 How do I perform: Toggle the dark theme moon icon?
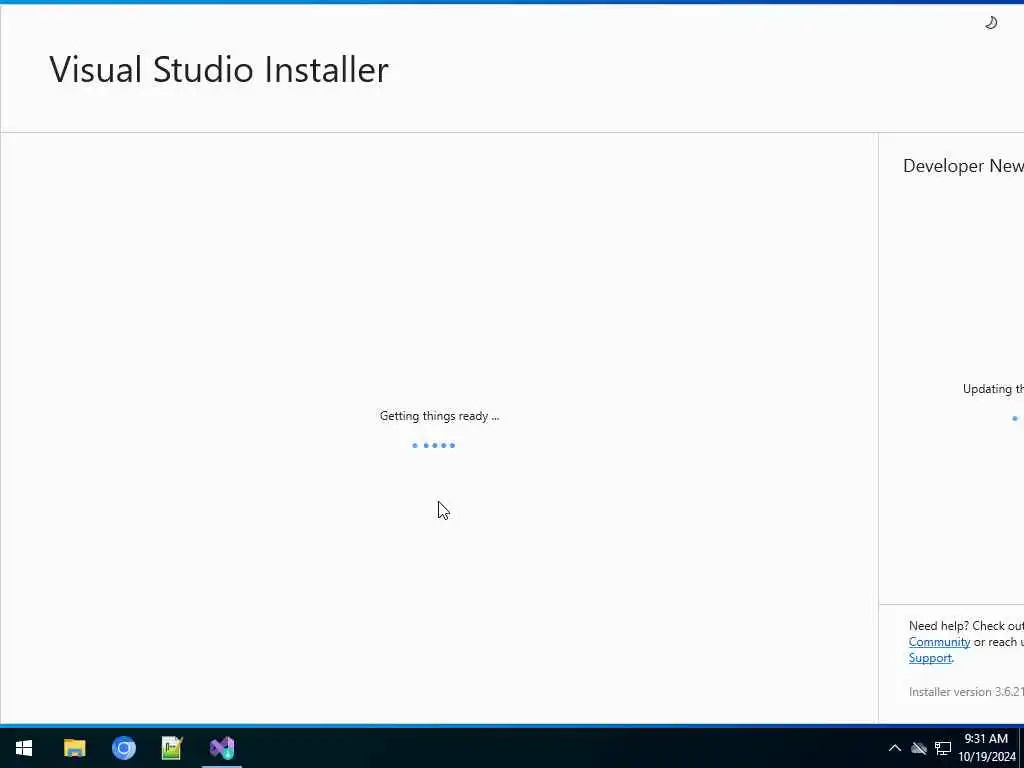(991, 23)
